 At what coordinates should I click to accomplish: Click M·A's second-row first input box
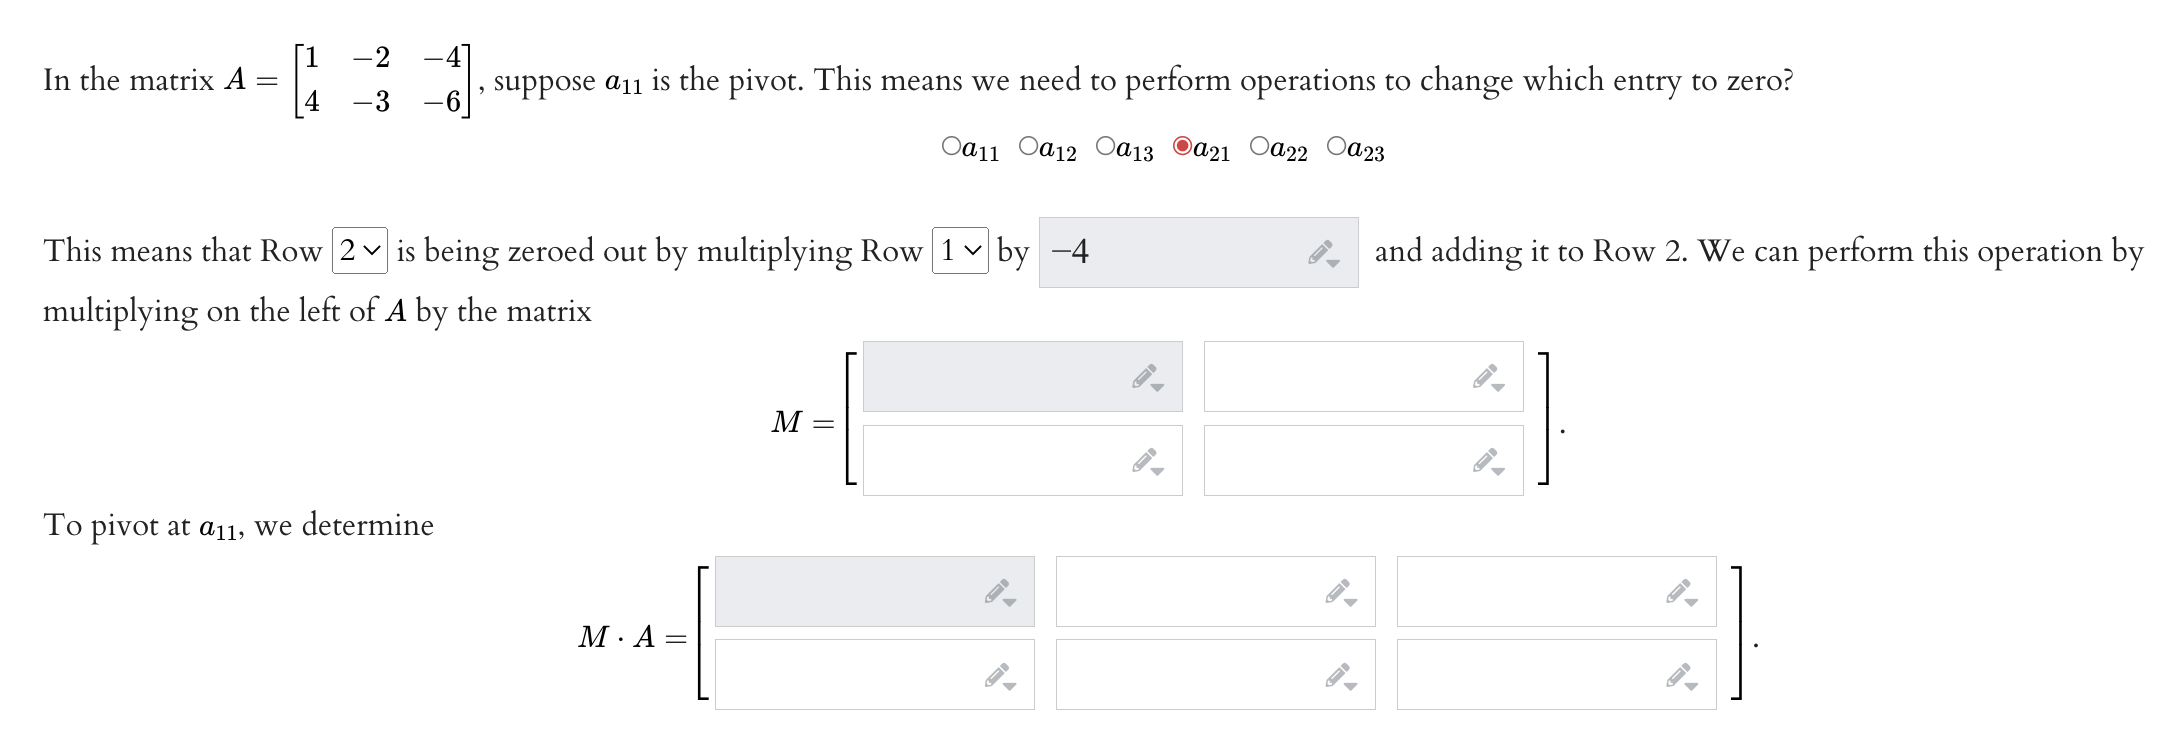tap(850, 675)
